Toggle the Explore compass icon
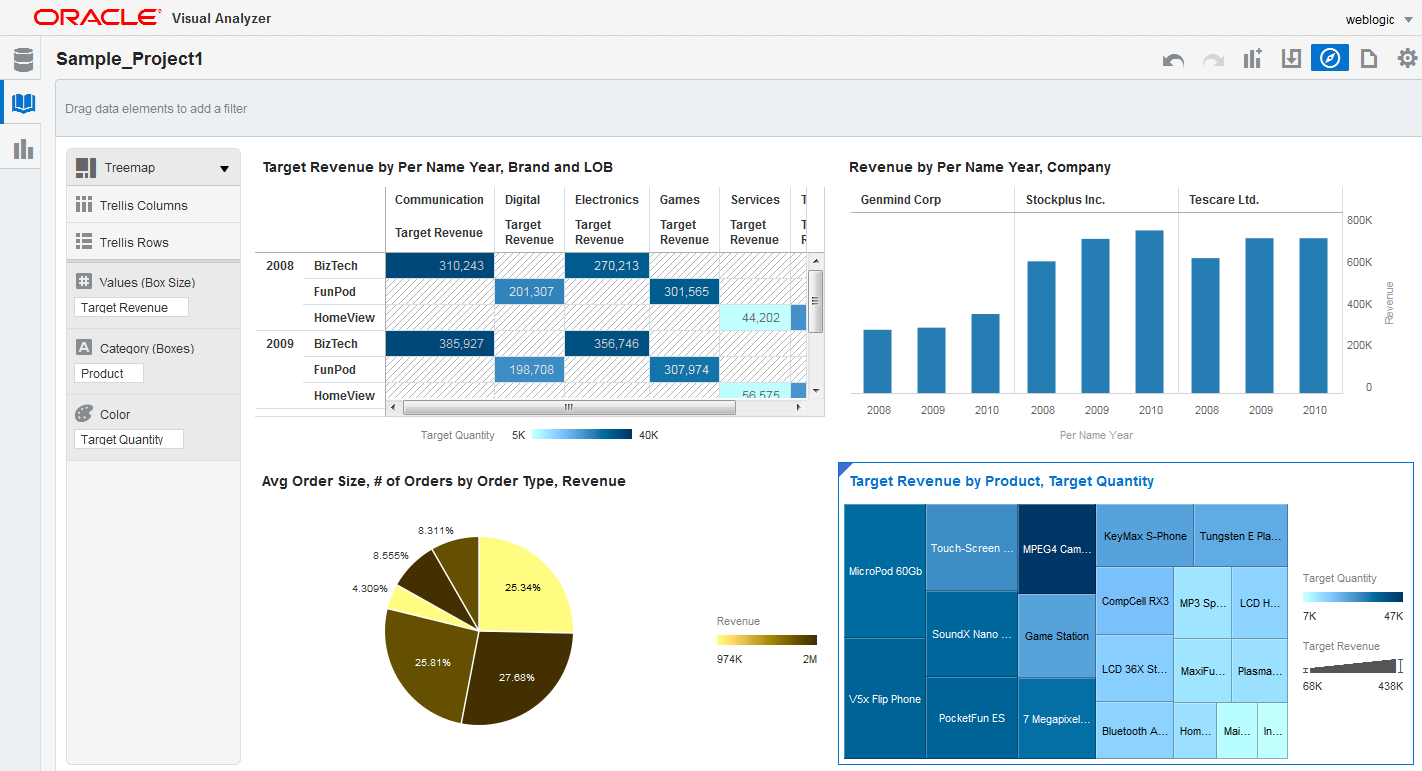This screenshot has height=771, width=1422. click(x=1329, y=58)
